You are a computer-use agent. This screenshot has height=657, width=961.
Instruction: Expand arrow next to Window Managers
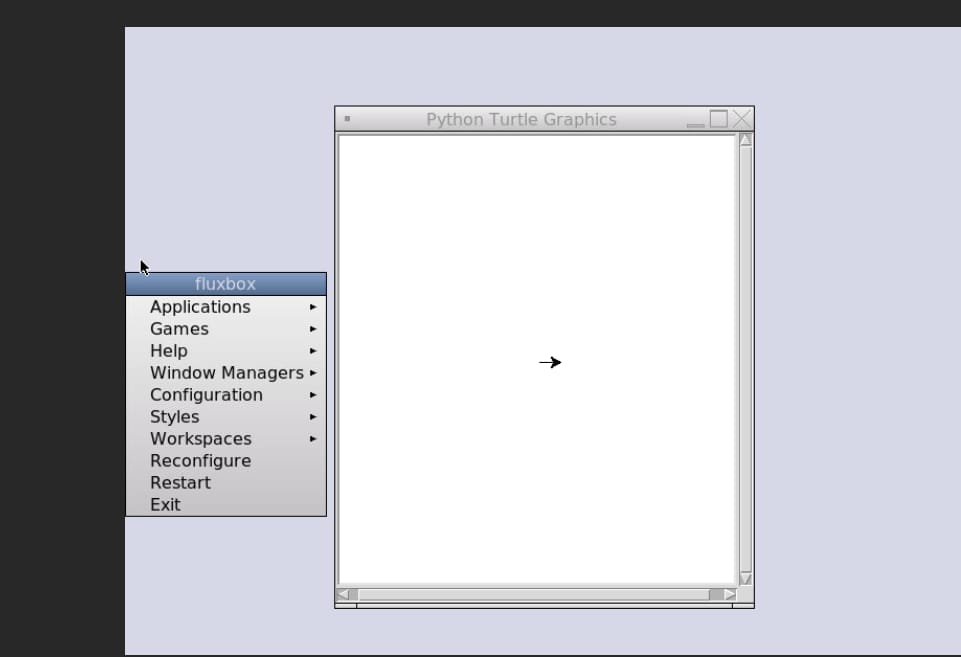[x=313, y=373]
